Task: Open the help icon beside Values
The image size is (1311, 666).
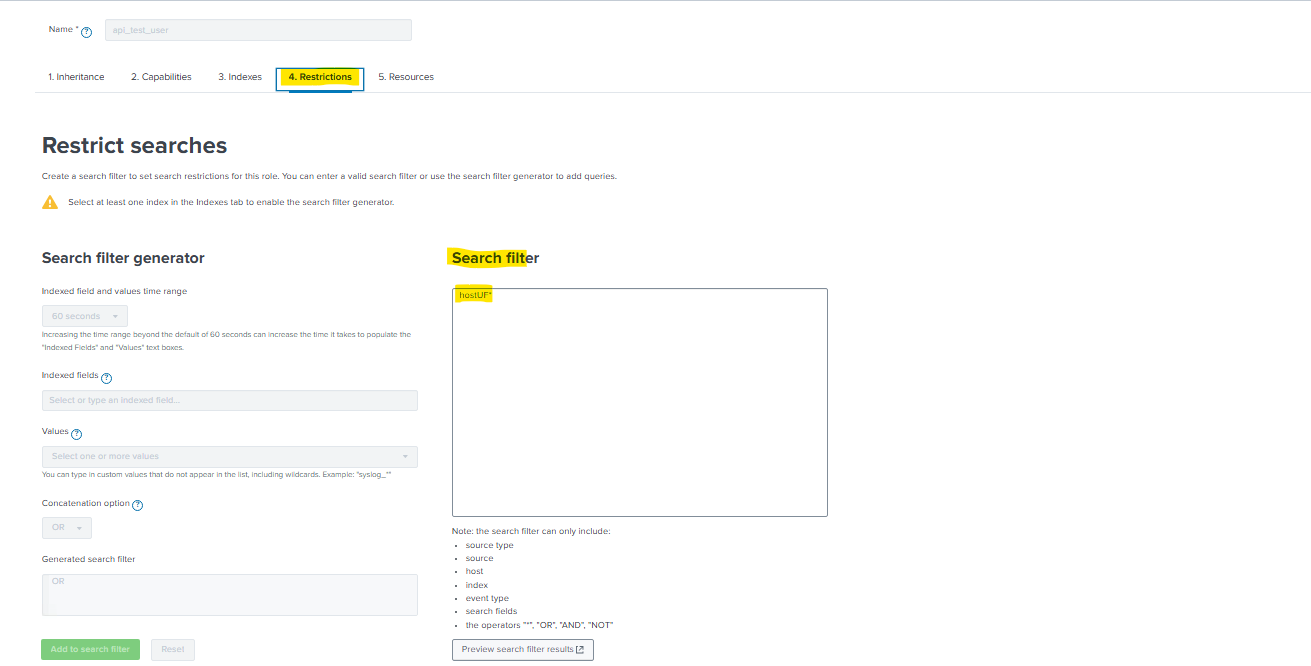Action: point(77,433)
